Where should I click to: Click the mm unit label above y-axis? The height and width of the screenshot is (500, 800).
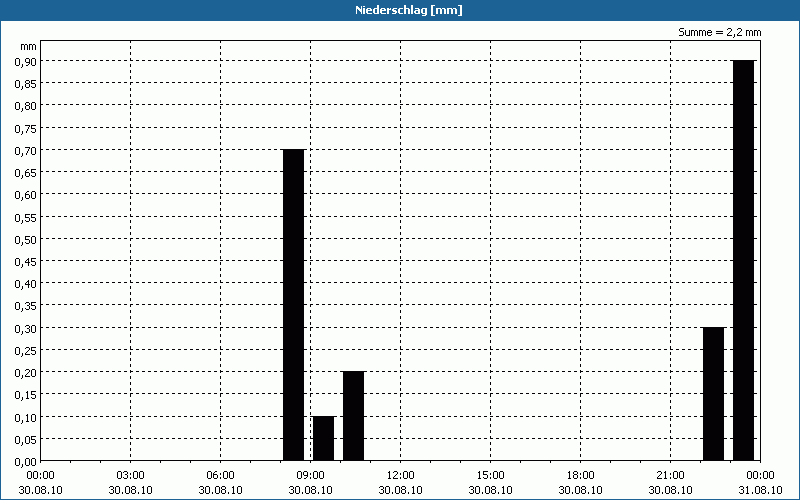tap(28, 46)
